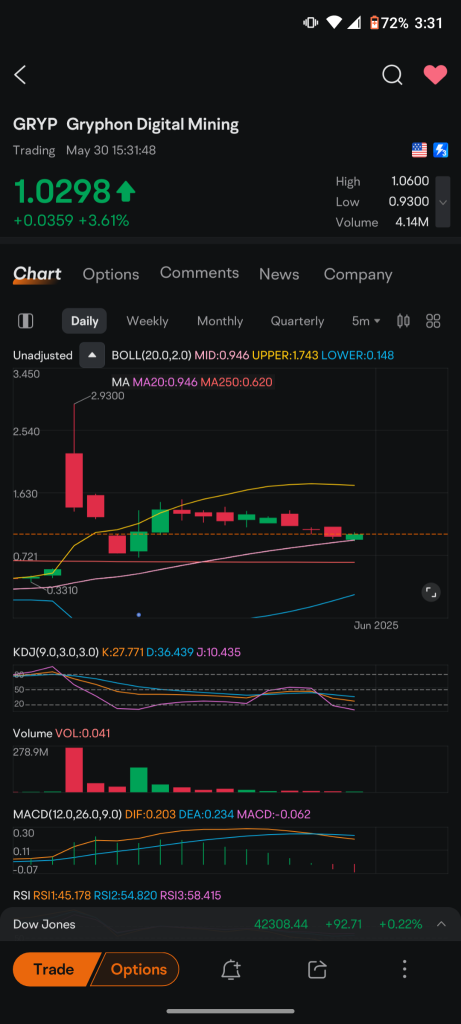
Task: Expand the High/Low/Volume details chevron
Action: coord(443,202)
